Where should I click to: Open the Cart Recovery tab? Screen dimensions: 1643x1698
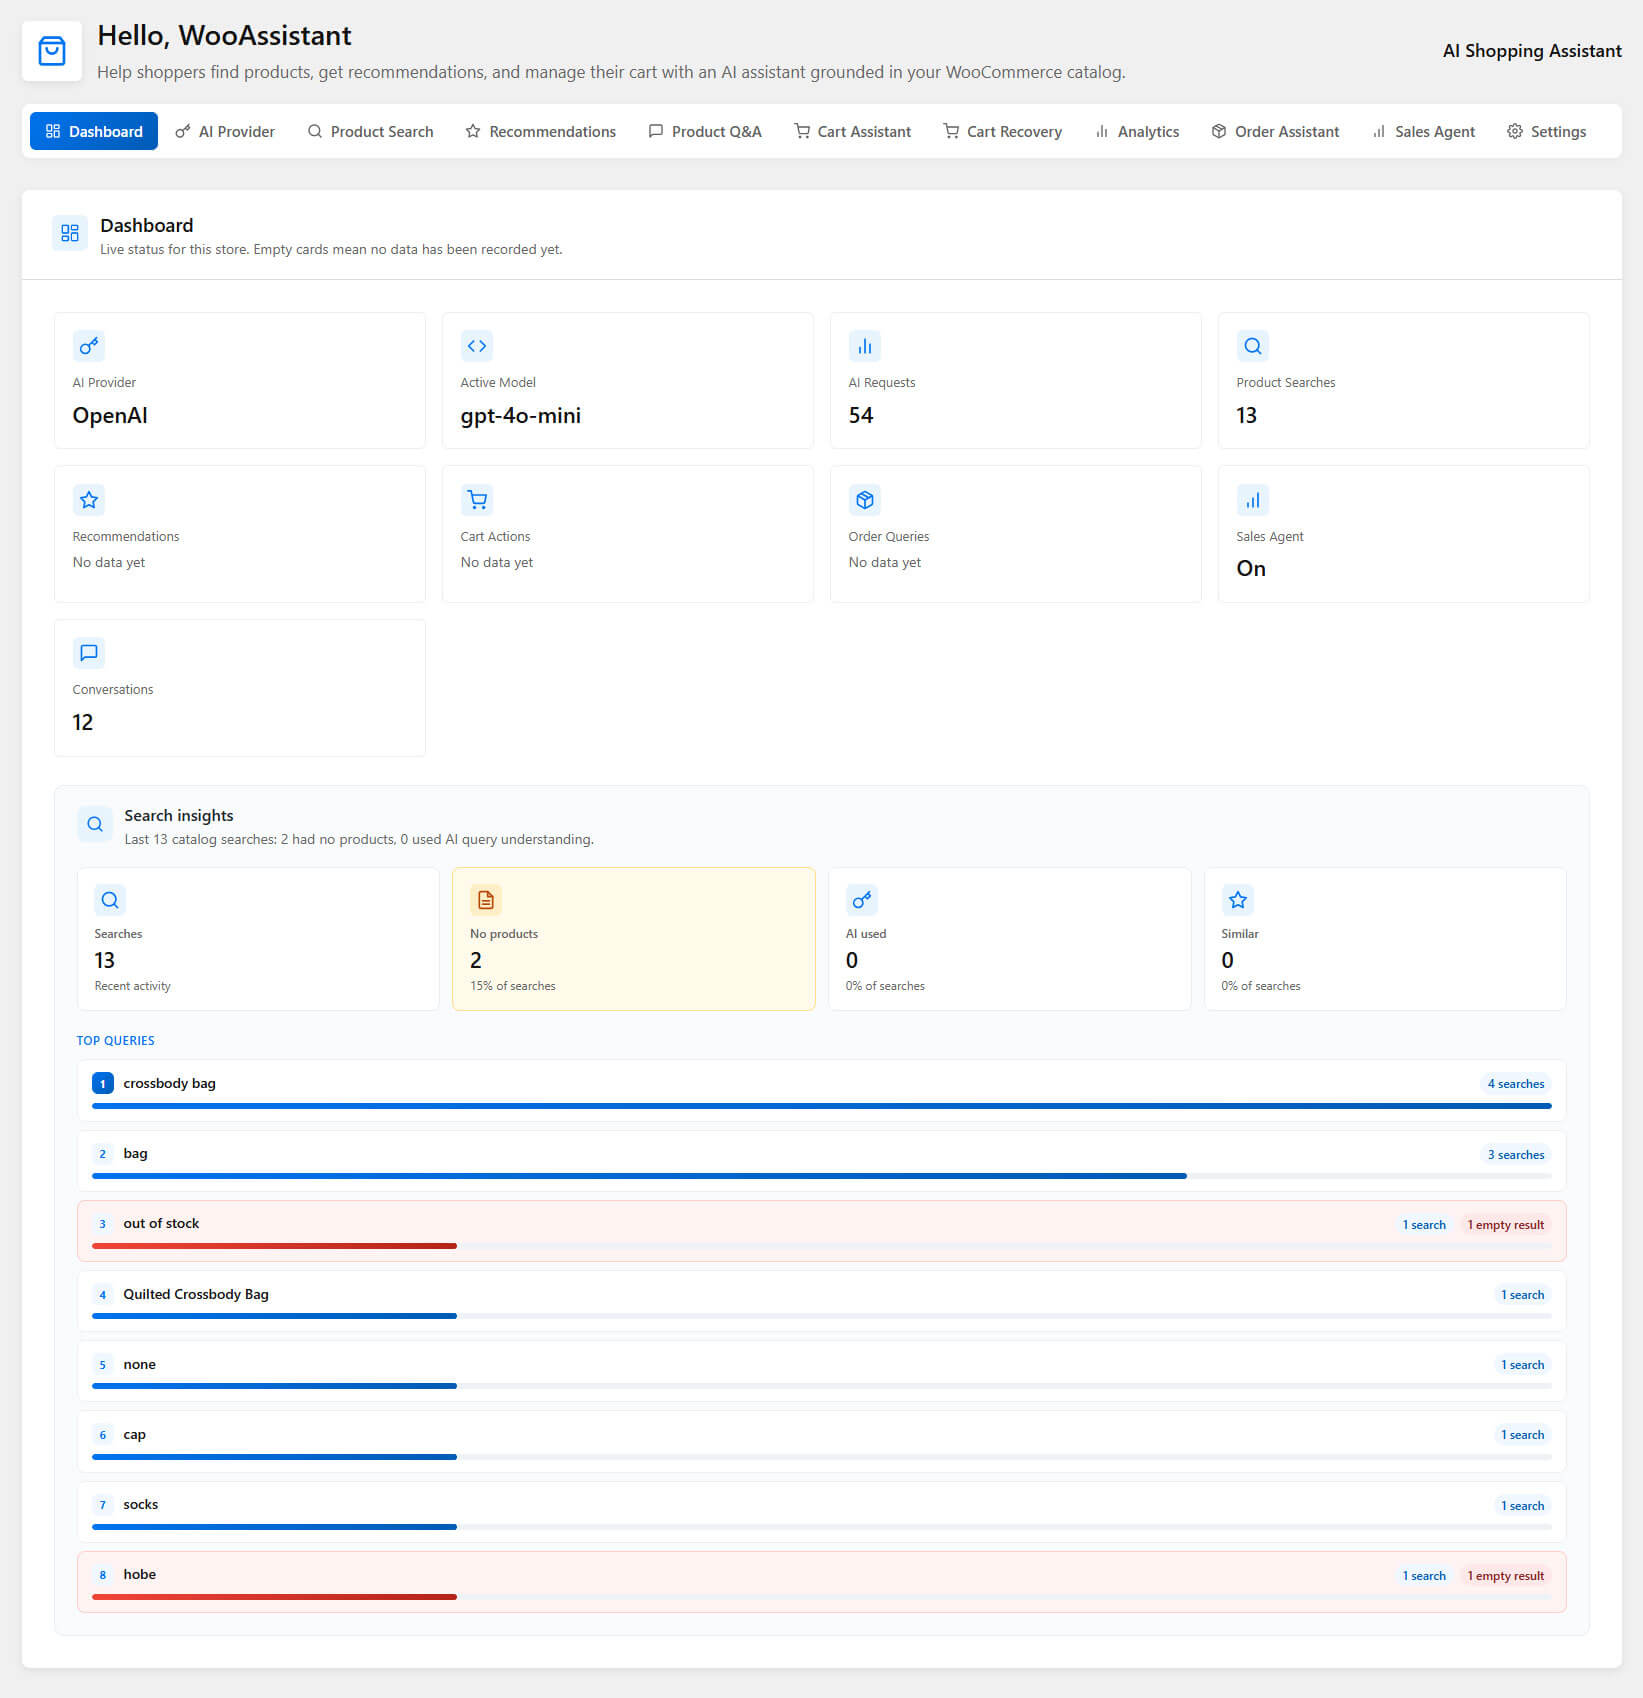pos(1003,131)
